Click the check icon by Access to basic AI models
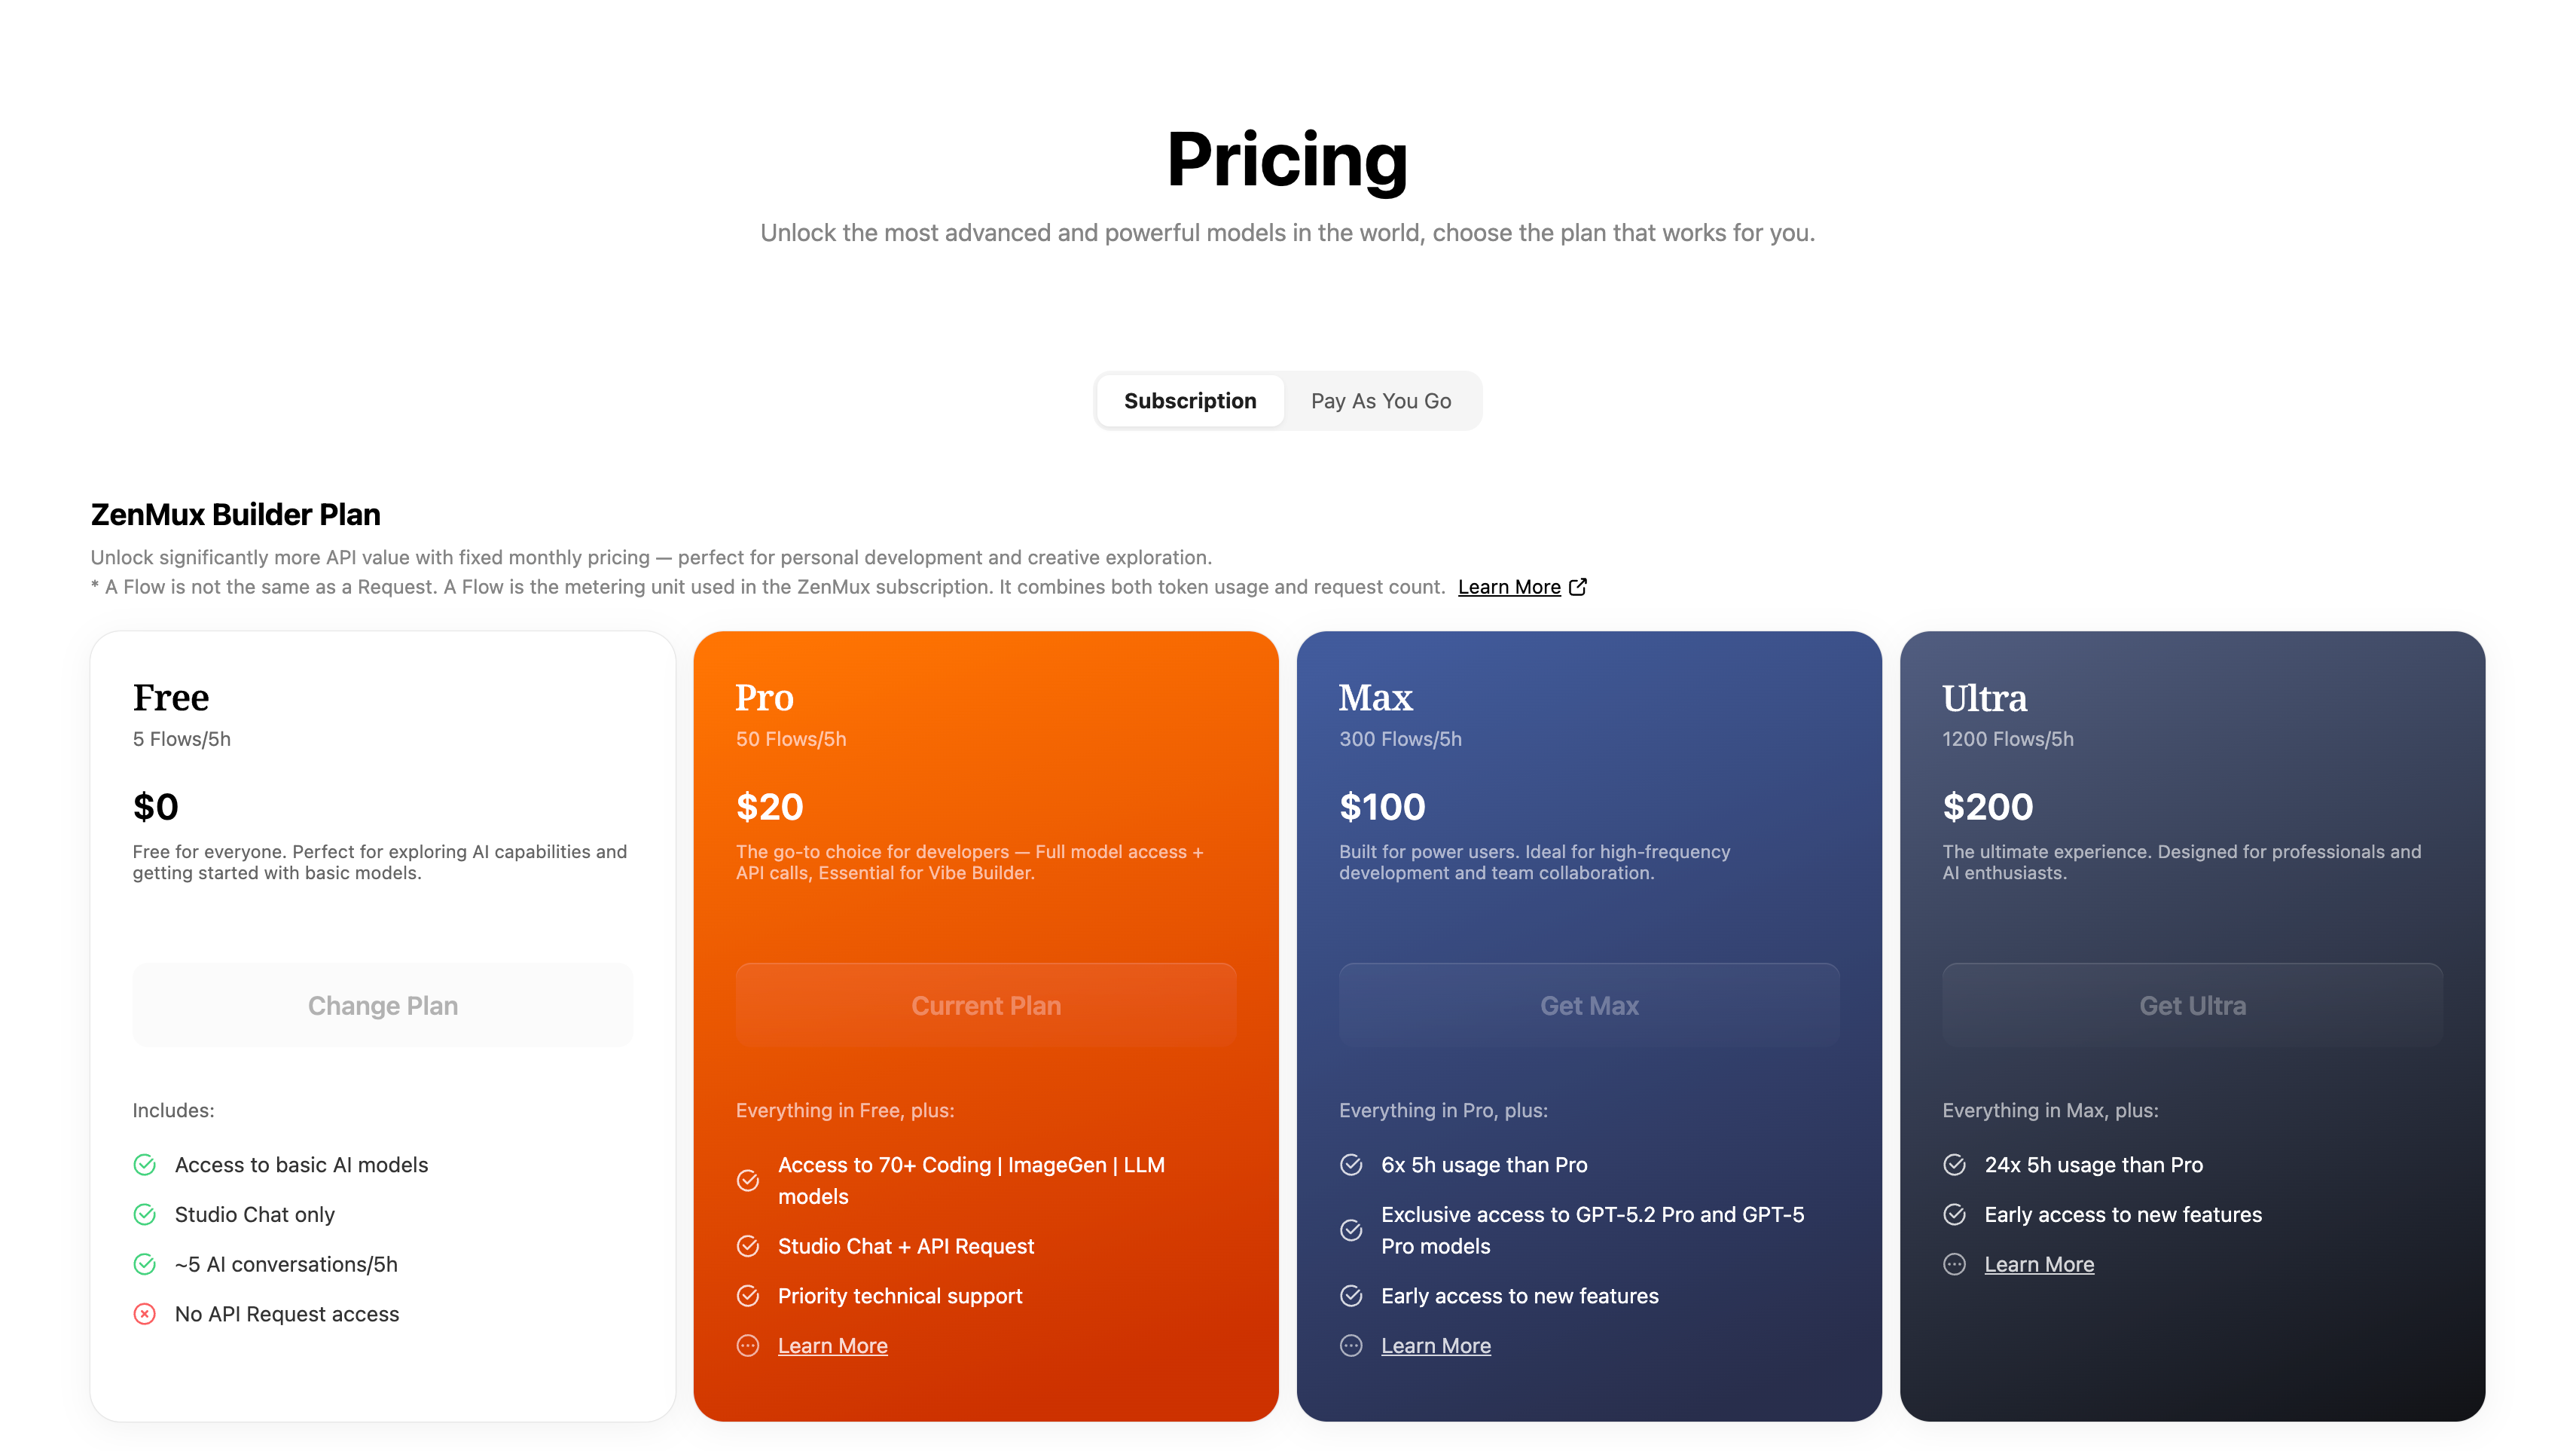This screenshot has width=2576, height=1451. 145,1165
